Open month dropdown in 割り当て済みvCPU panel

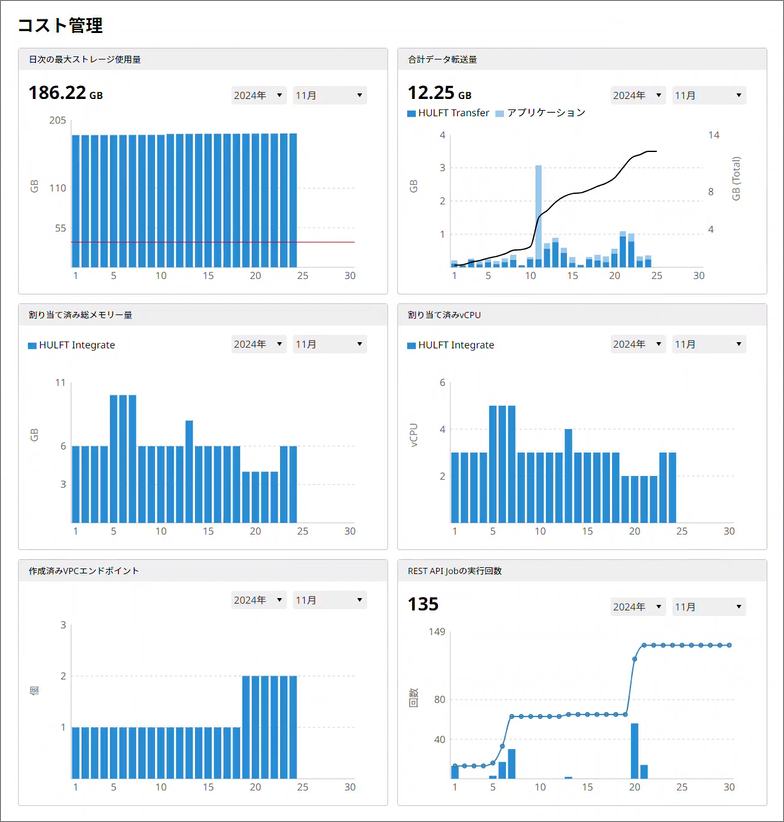pos(709,345)
